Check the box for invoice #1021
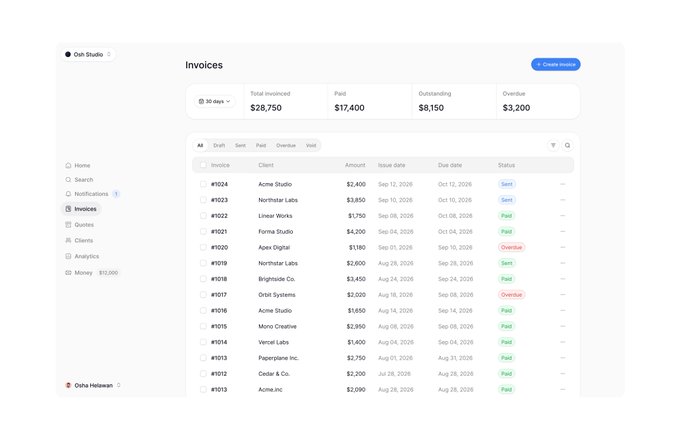 [203, 231]
